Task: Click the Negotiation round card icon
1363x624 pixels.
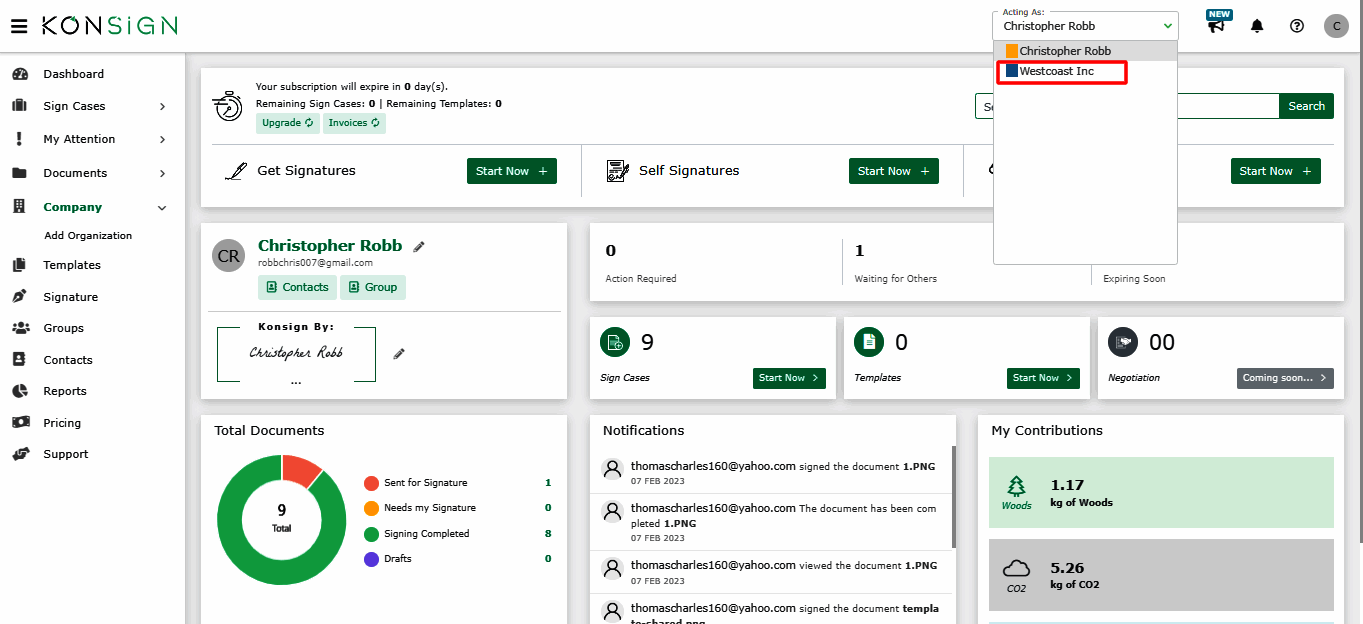Action: point(1123,342)
